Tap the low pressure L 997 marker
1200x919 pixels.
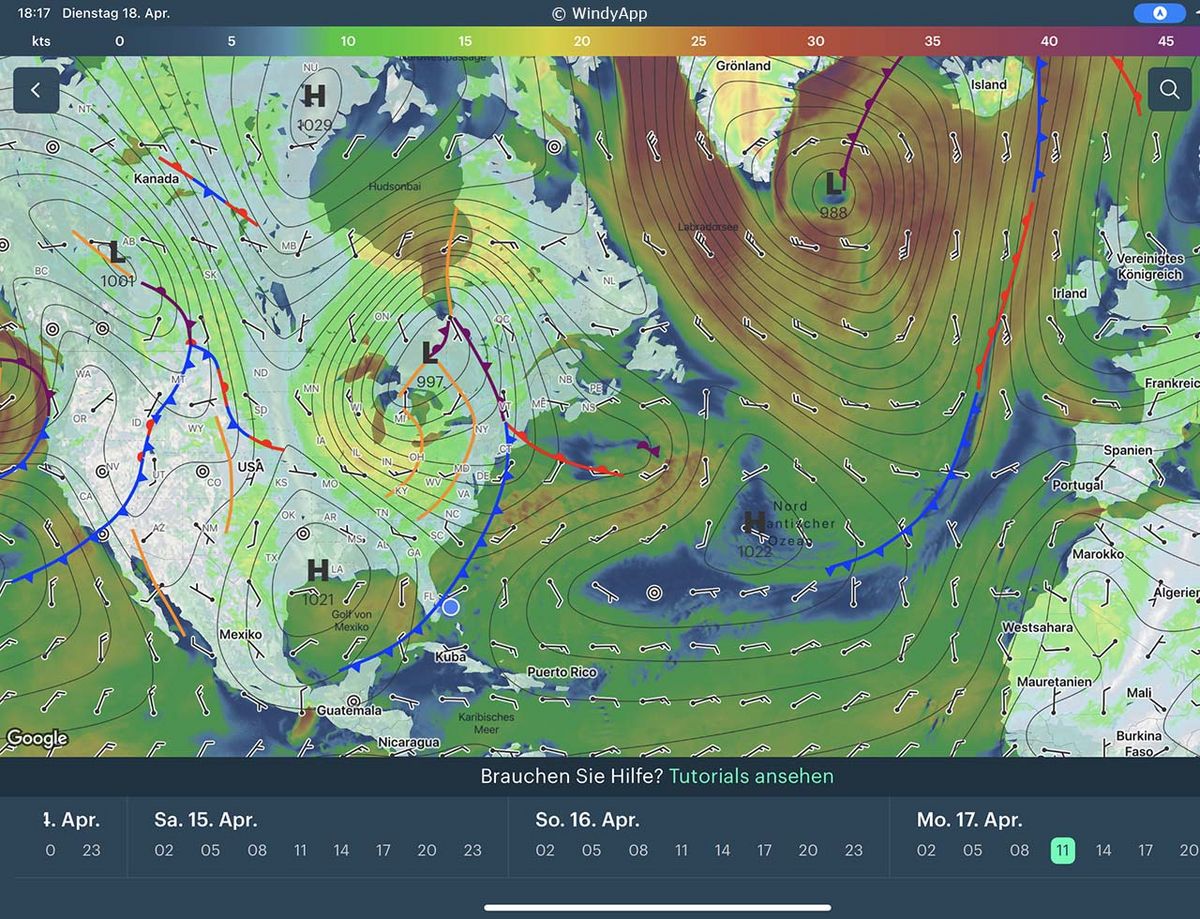pyautogui.click(x=431, y=364)
